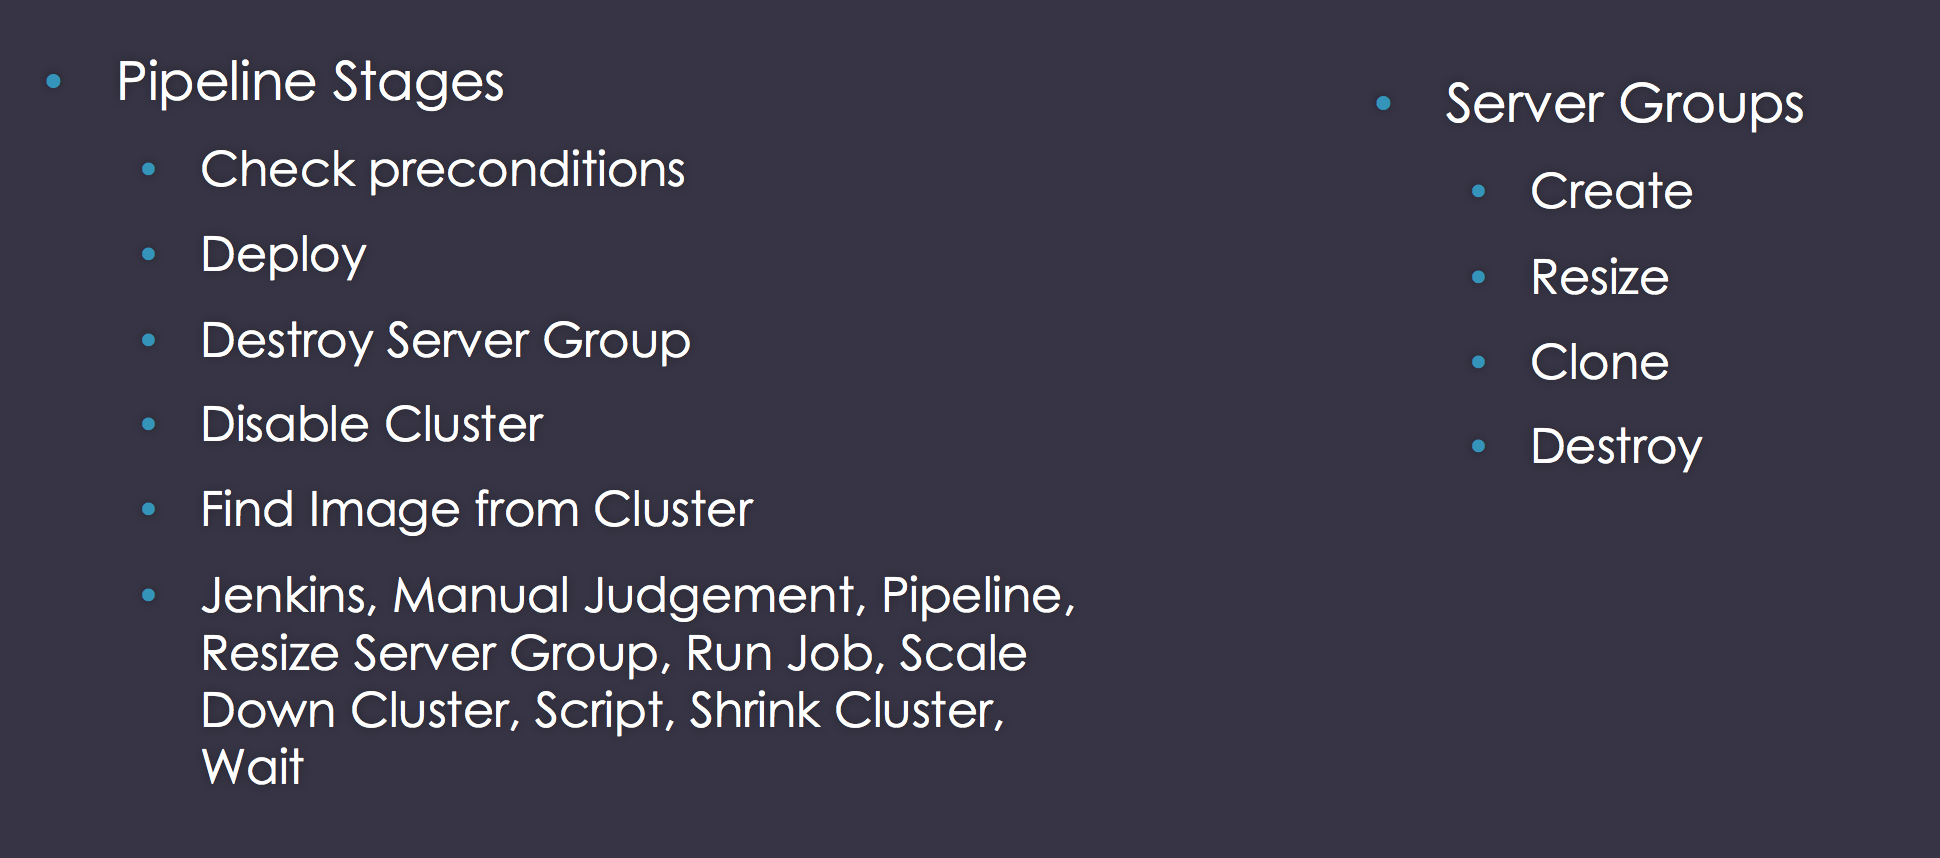Select the bullet next to "Create"
The width and height of the screenshot is (1940, 858).
(1478, 190)
